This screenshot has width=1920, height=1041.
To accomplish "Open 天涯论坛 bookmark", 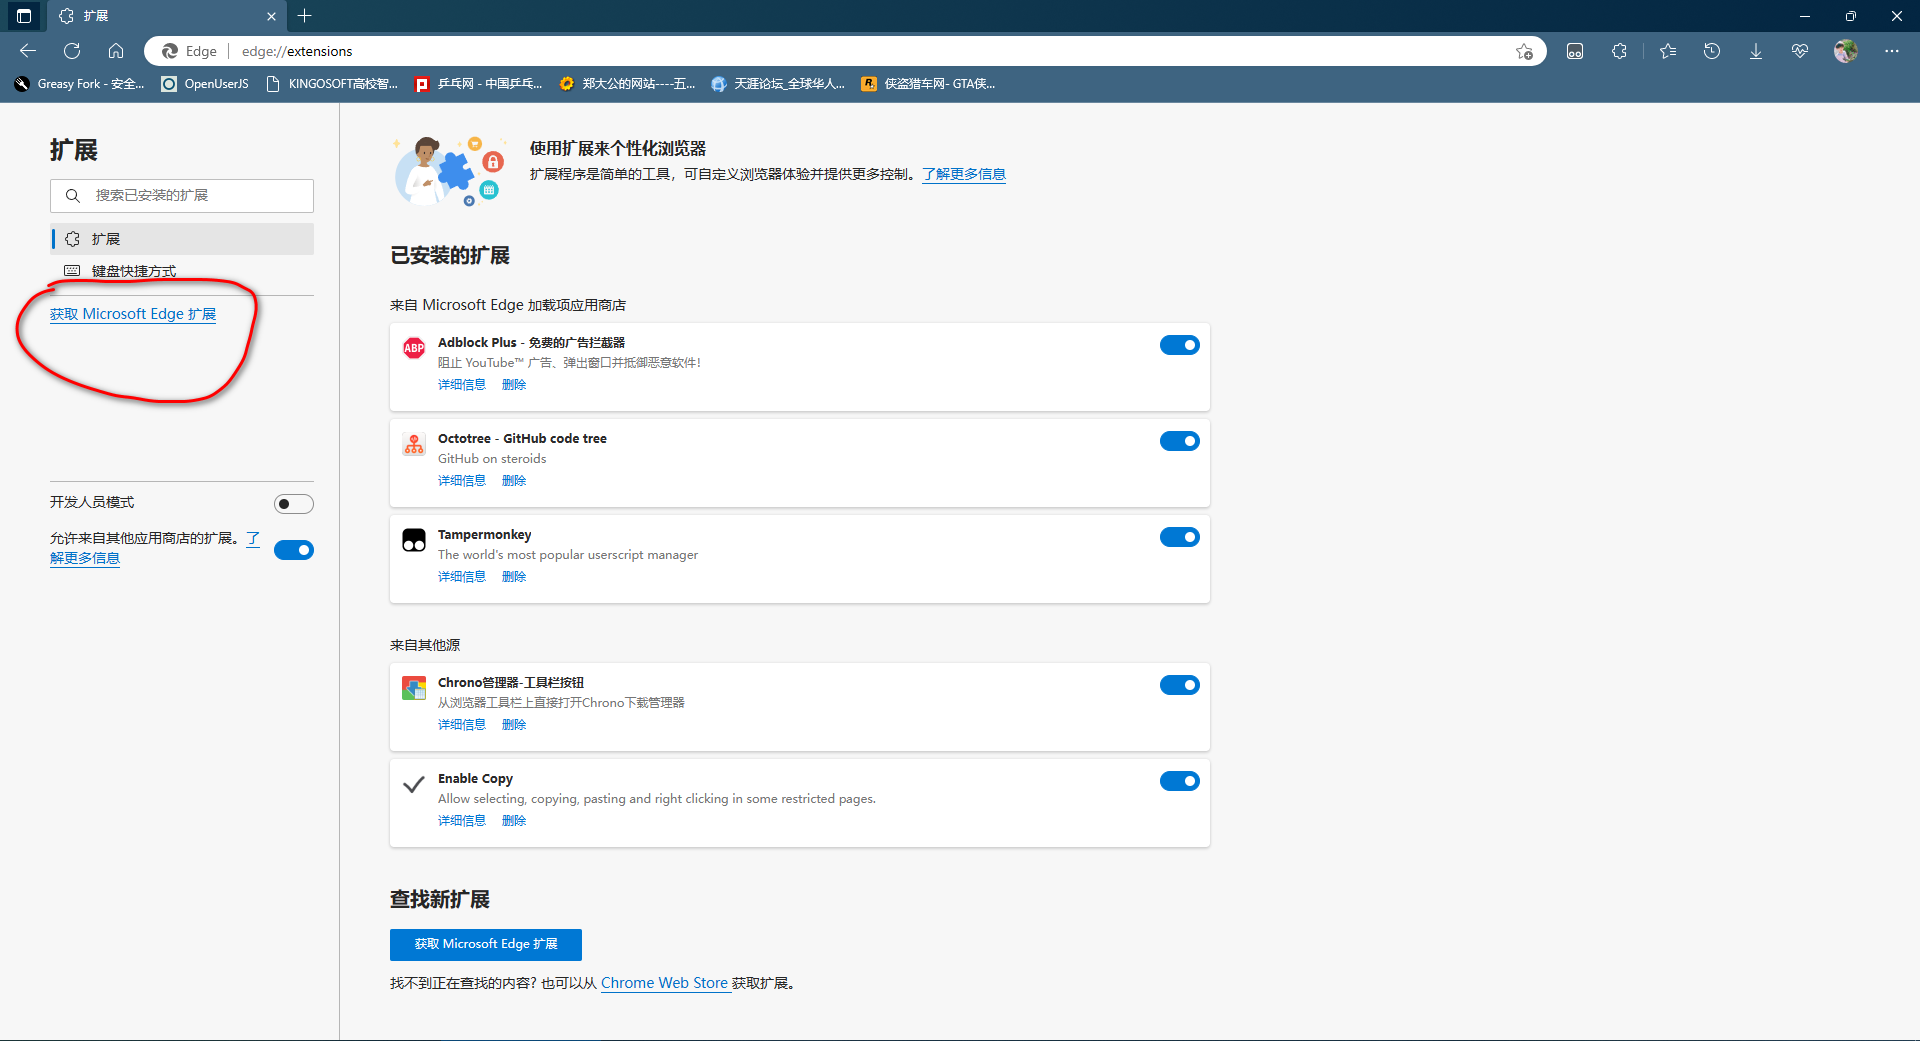I will 778,84.
